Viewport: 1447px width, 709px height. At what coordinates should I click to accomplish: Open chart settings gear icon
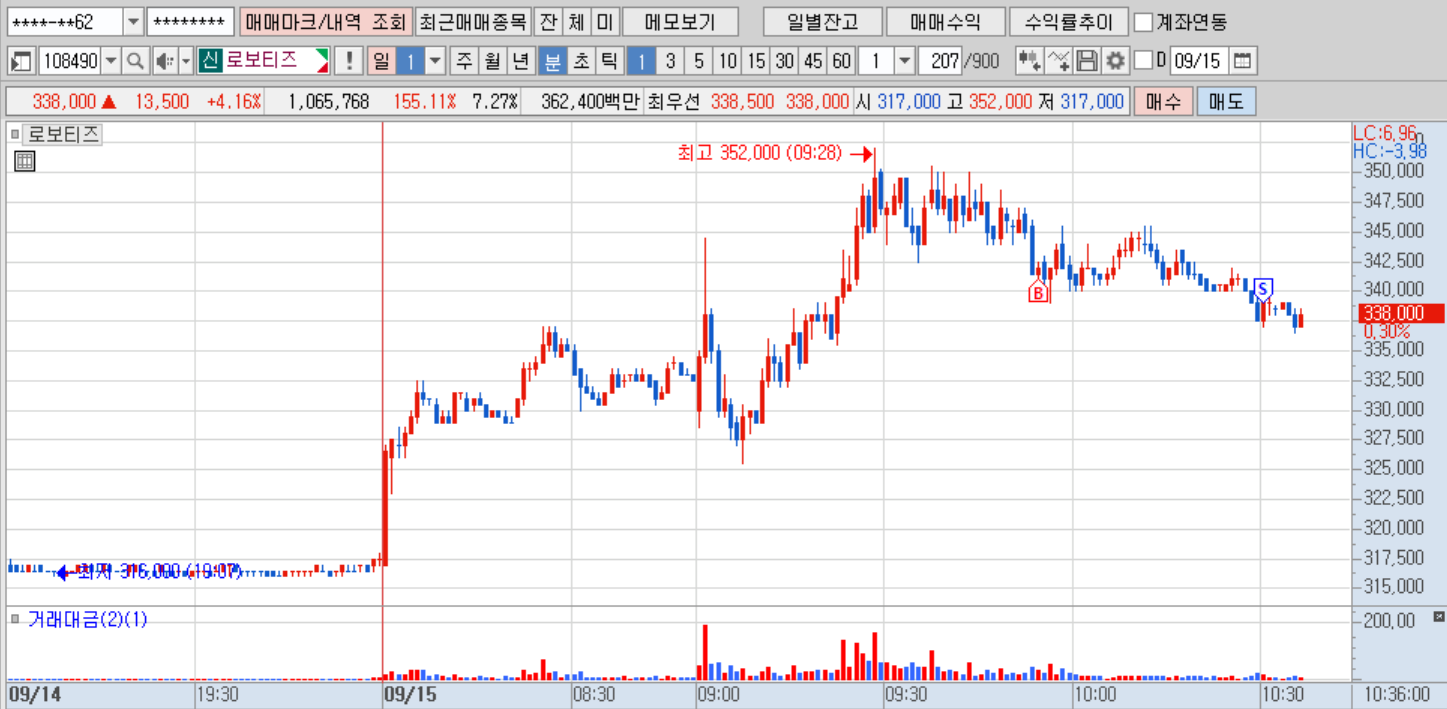tap(1115, 61)
